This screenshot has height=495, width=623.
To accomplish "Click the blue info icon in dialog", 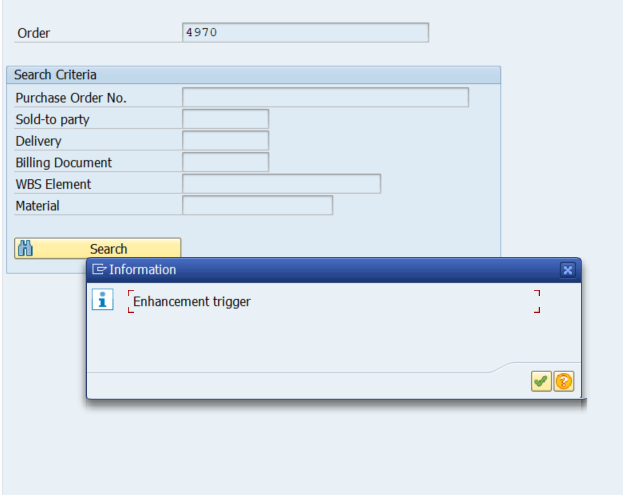I will 103,299.
